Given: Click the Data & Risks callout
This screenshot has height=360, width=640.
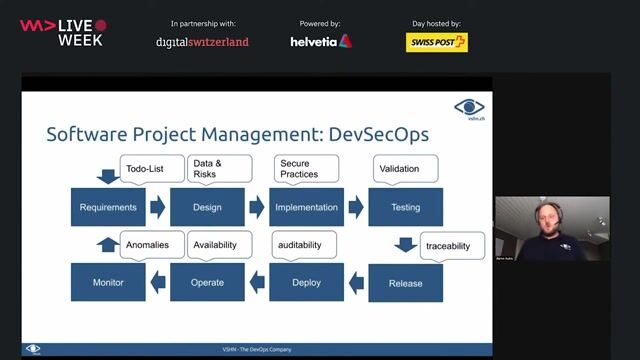Looking at the screenshot, I should click(x=220, y=169).
